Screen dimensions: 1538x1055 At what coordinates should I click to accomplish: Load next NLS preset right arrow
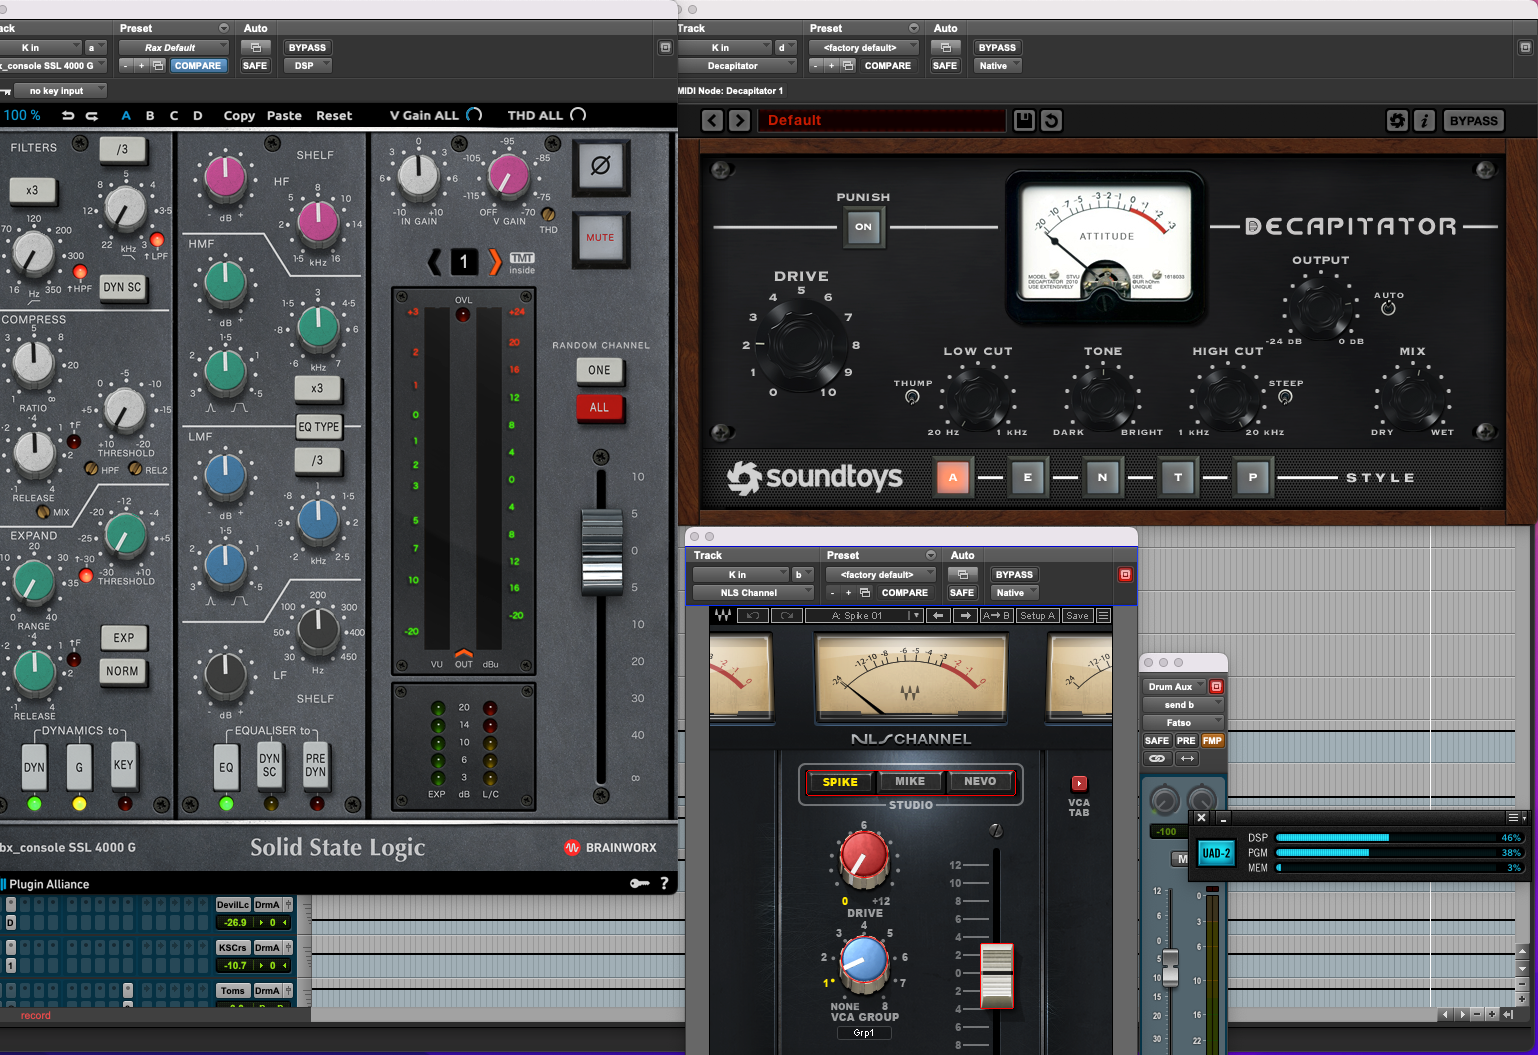[x=964, y=616]
